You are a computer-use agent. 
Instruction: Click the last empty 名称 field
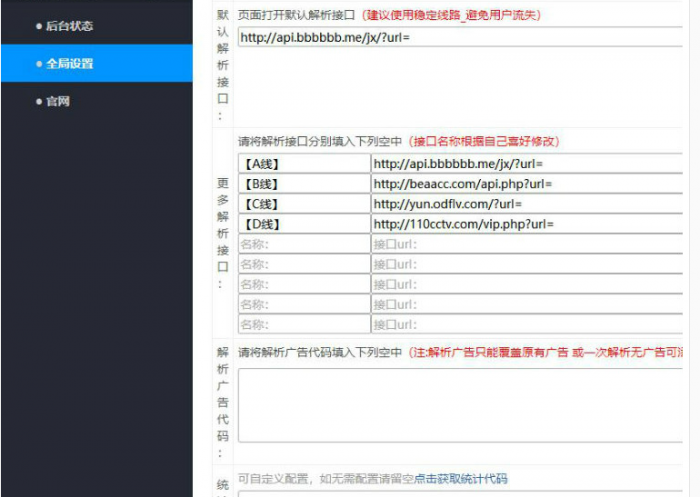[303, 324]
